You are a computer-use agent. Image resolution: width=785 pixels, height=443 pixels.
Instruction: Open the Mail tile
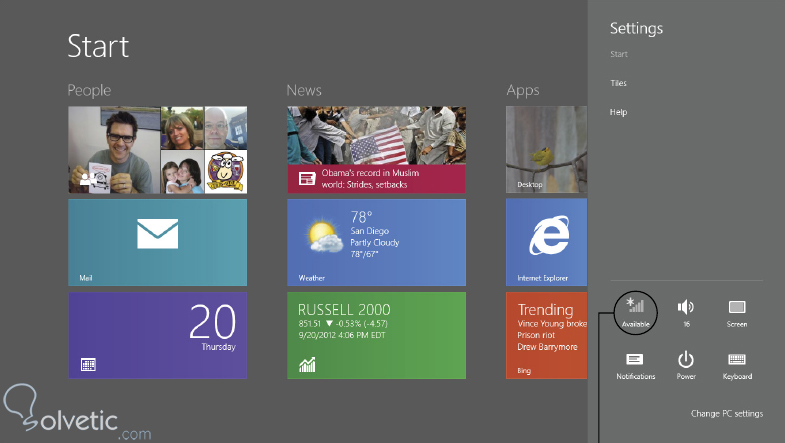pos(158,242)
